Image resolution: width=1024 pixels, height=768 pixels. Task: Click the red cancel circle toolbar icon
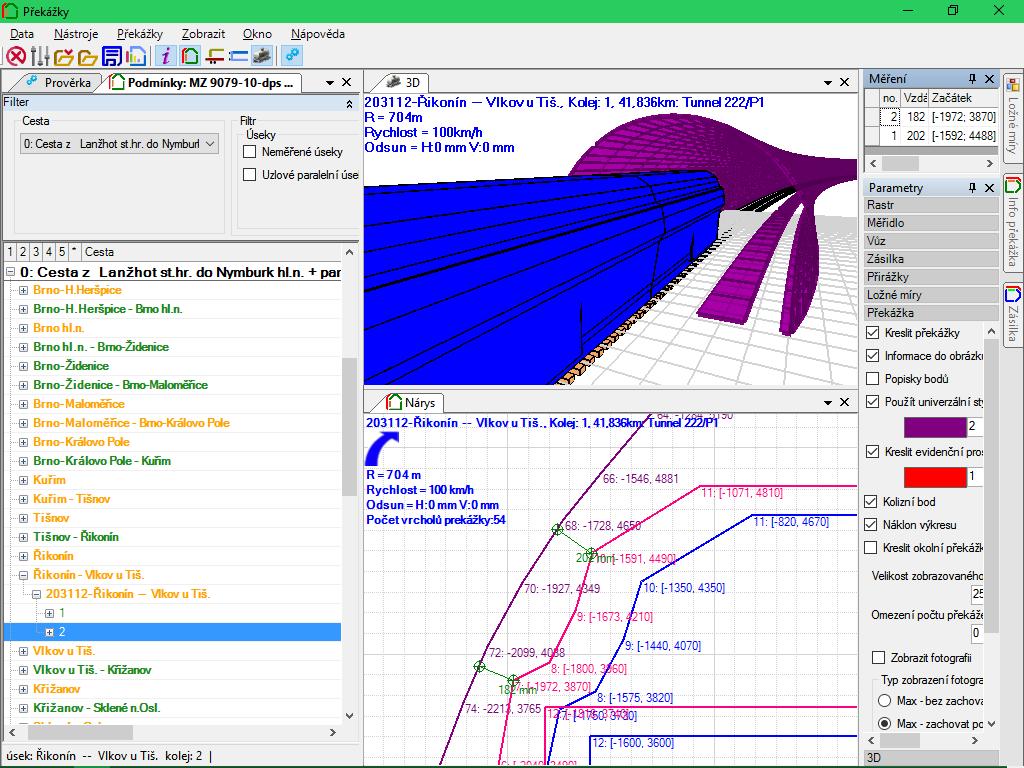(x=16, y=57)
